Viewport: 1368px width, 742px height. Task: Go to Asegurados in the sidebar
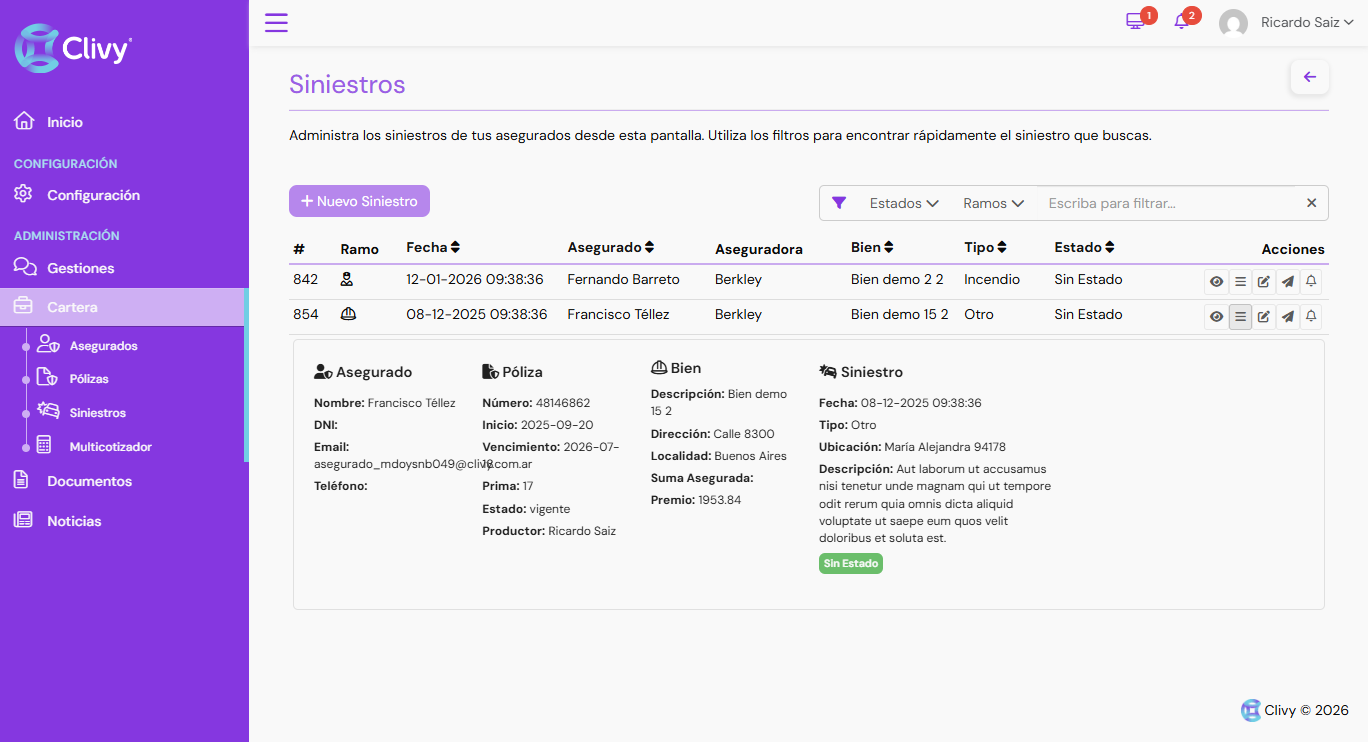click(x=103, y=346)
